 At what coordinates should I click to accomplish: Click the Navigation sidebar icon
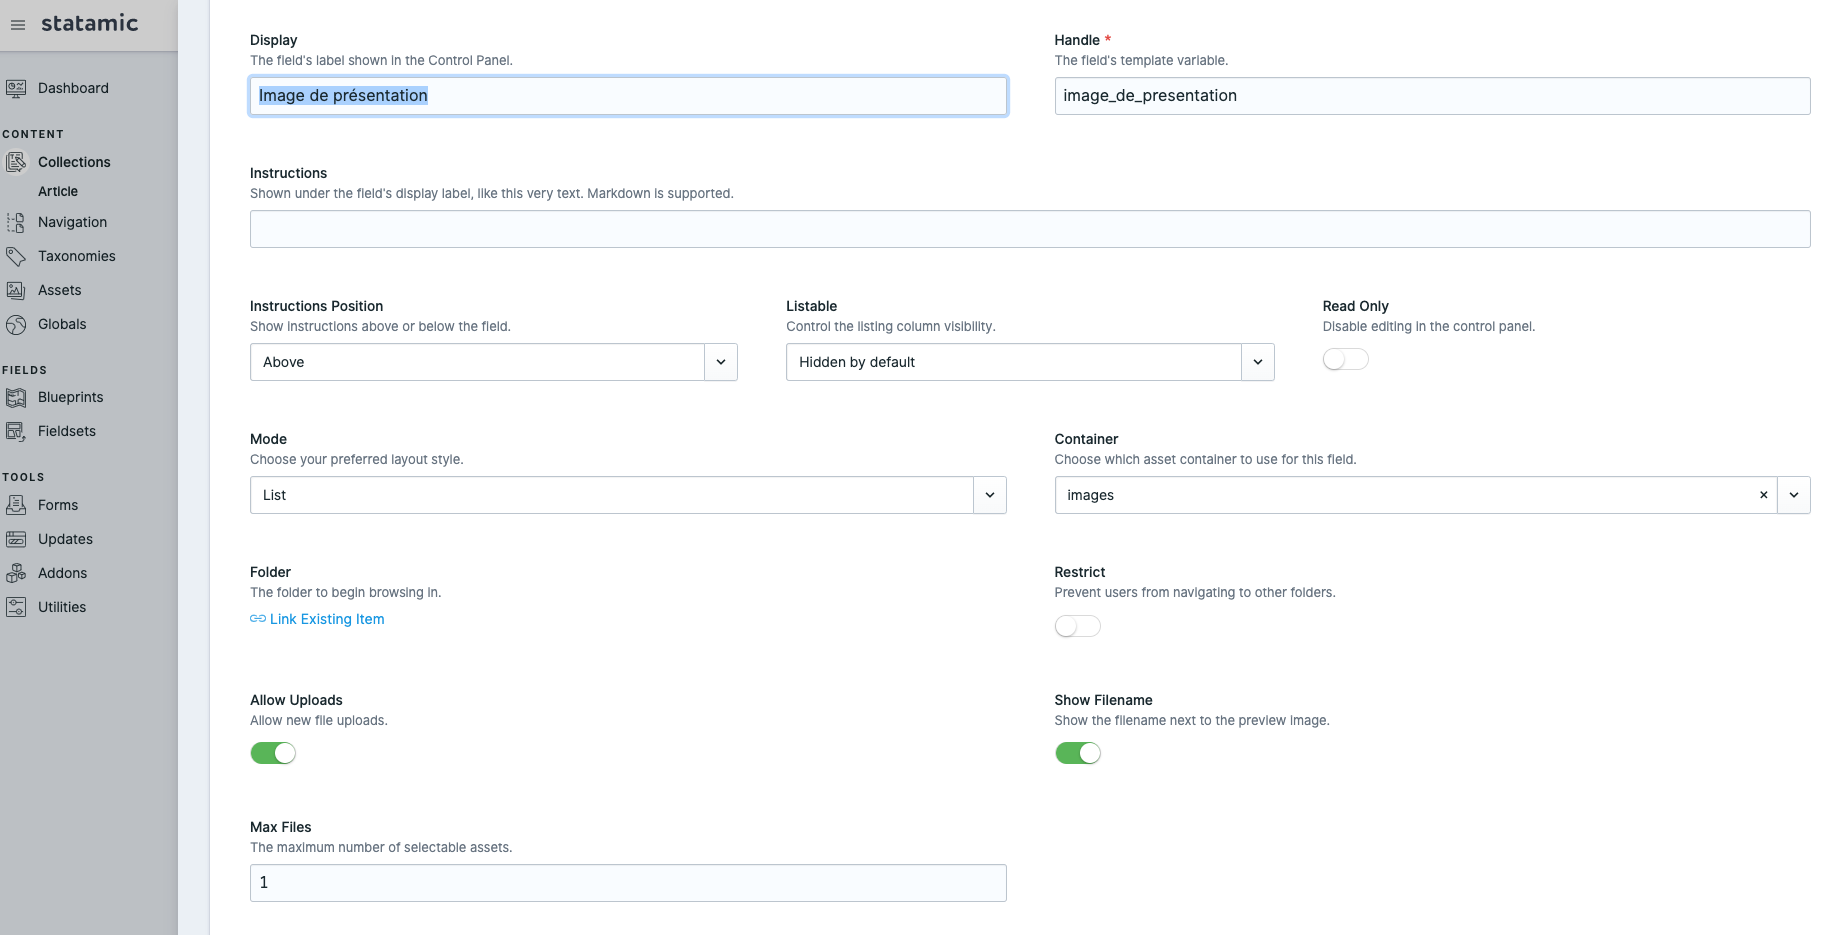coord(16,222)
